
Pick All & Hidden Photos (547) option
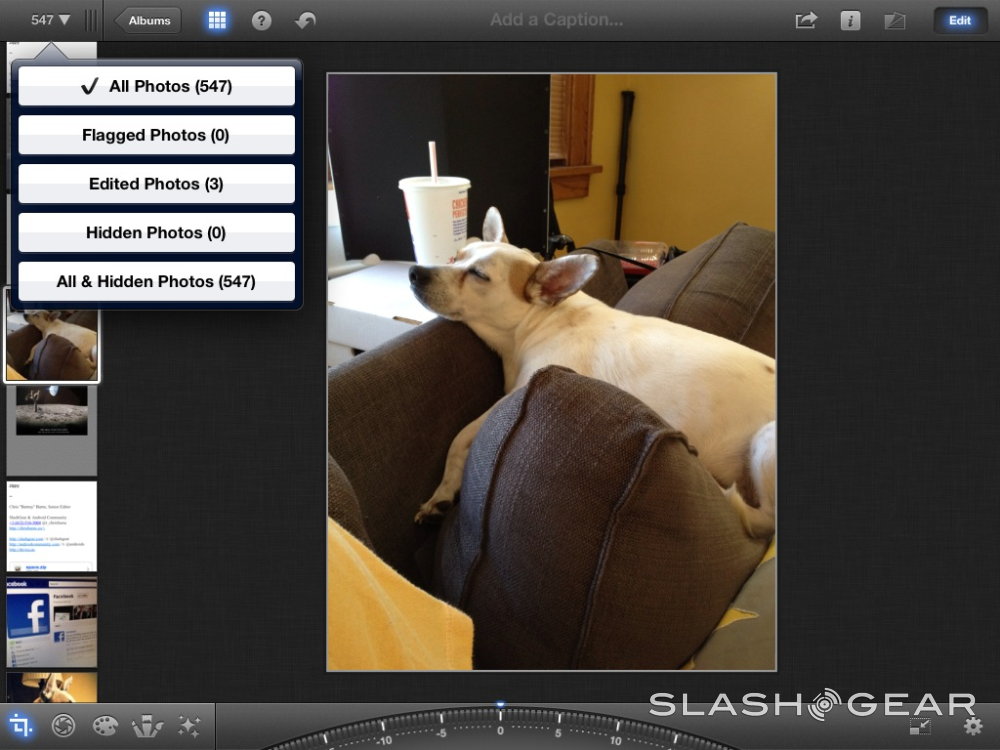pos(157,282)
